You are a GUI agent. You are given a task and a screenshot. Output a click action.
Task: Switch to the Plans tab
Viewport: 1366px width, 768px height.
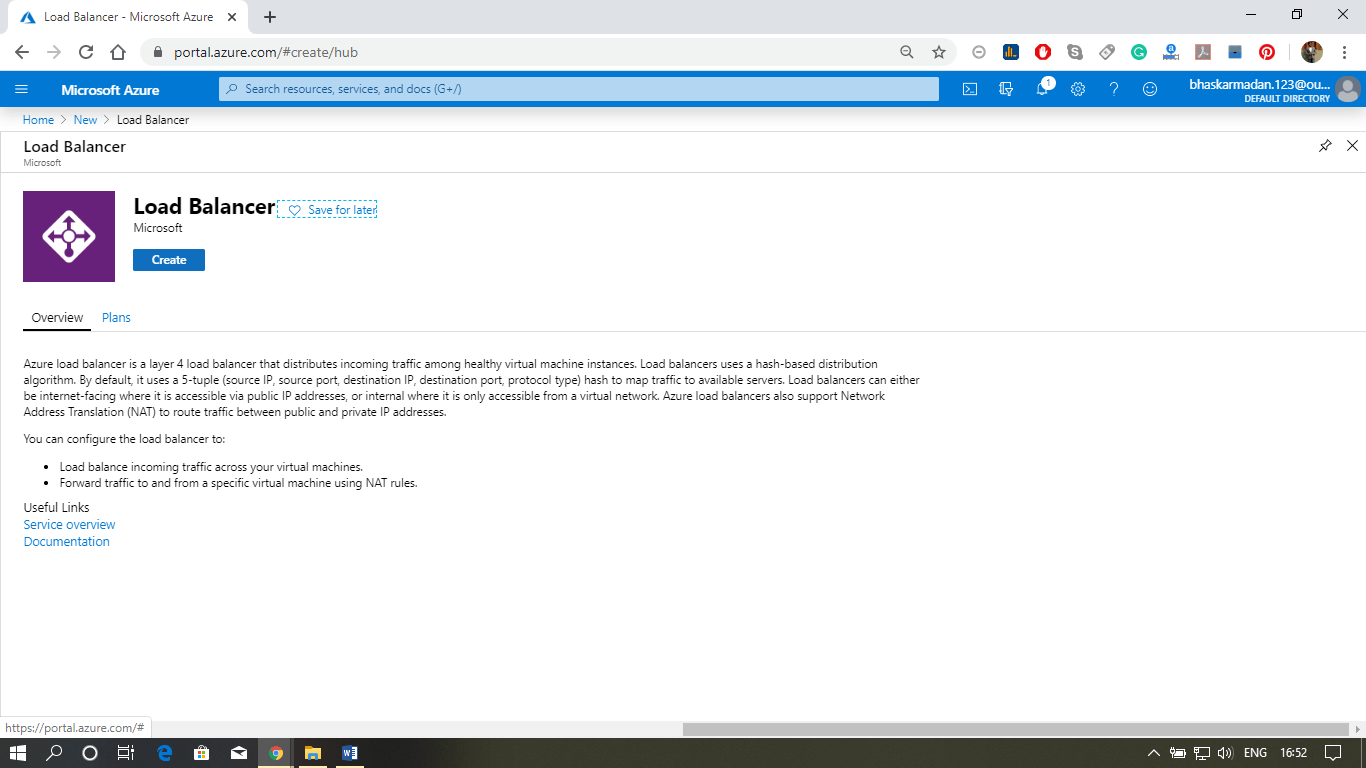(x=116, y=317)
